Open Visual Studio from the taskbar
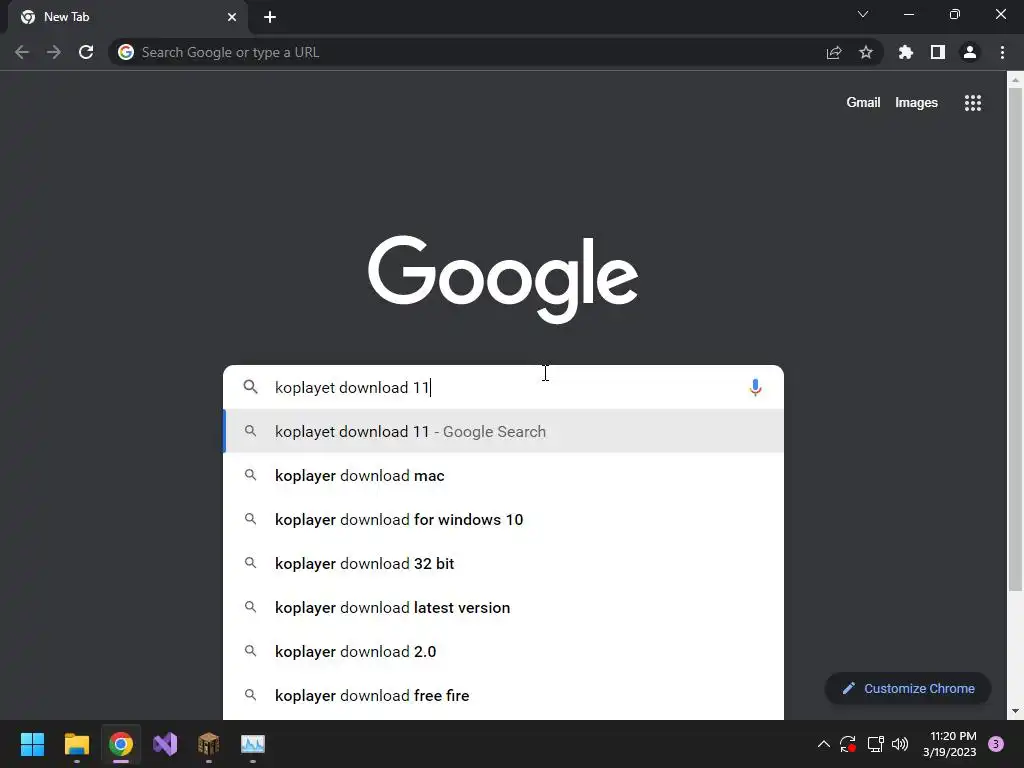Image resolution: width=1024 pixels, height=768 pixels. (165, 744)
